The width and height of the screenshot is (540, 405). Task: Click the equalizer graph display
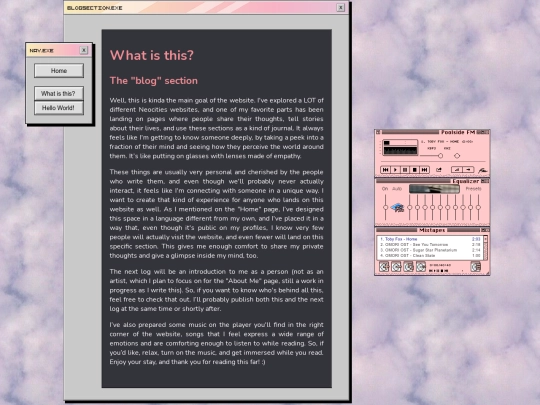tap(434, 189)
